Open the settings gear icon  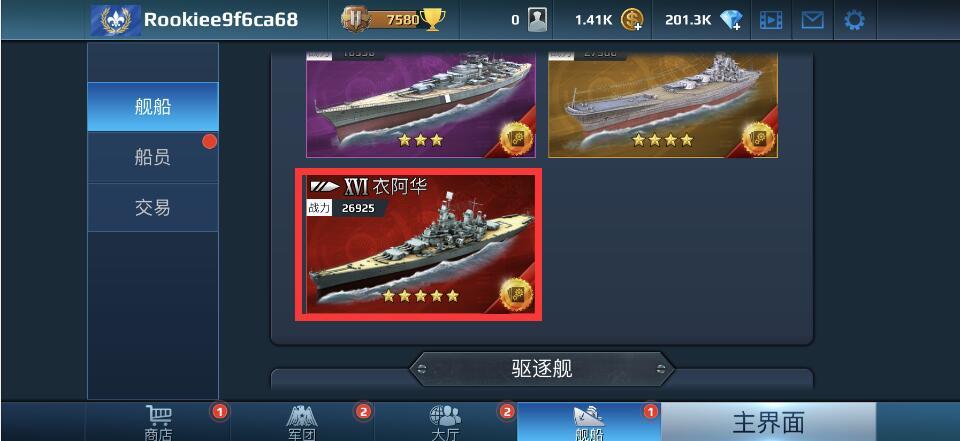tap(854, 20)
